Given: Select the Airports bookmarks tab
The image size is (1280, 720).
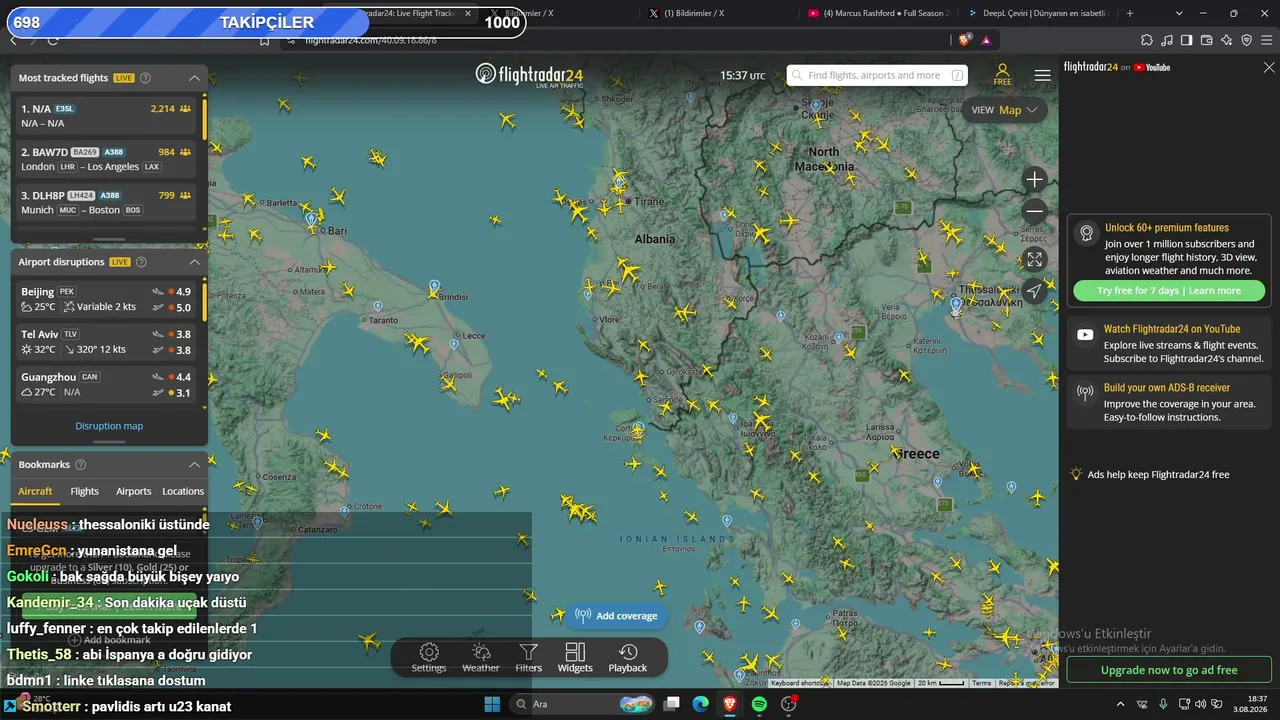Looking at the screenshot, I should [x=133, y=491].
